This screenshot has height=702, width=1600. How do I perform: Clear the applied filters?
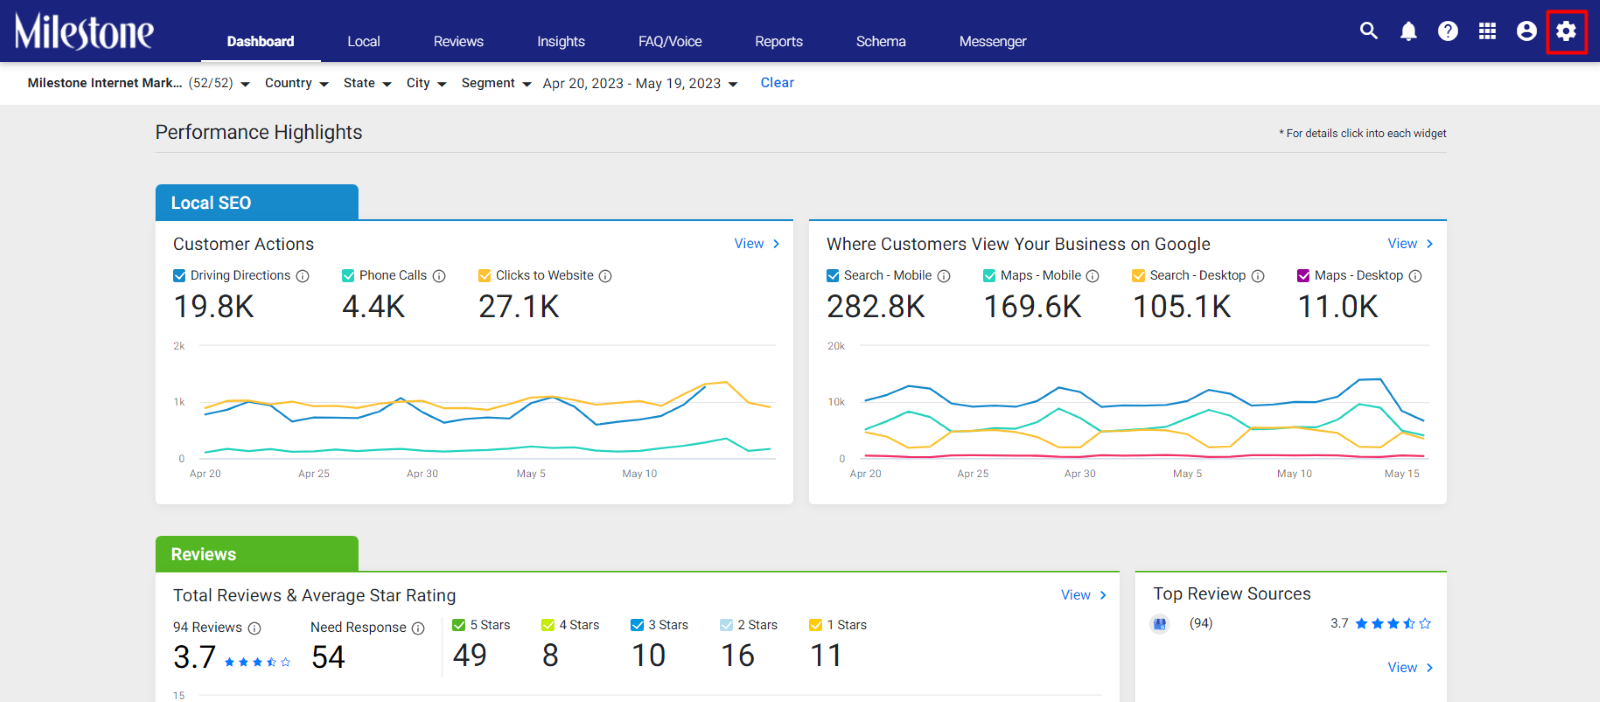777,83
